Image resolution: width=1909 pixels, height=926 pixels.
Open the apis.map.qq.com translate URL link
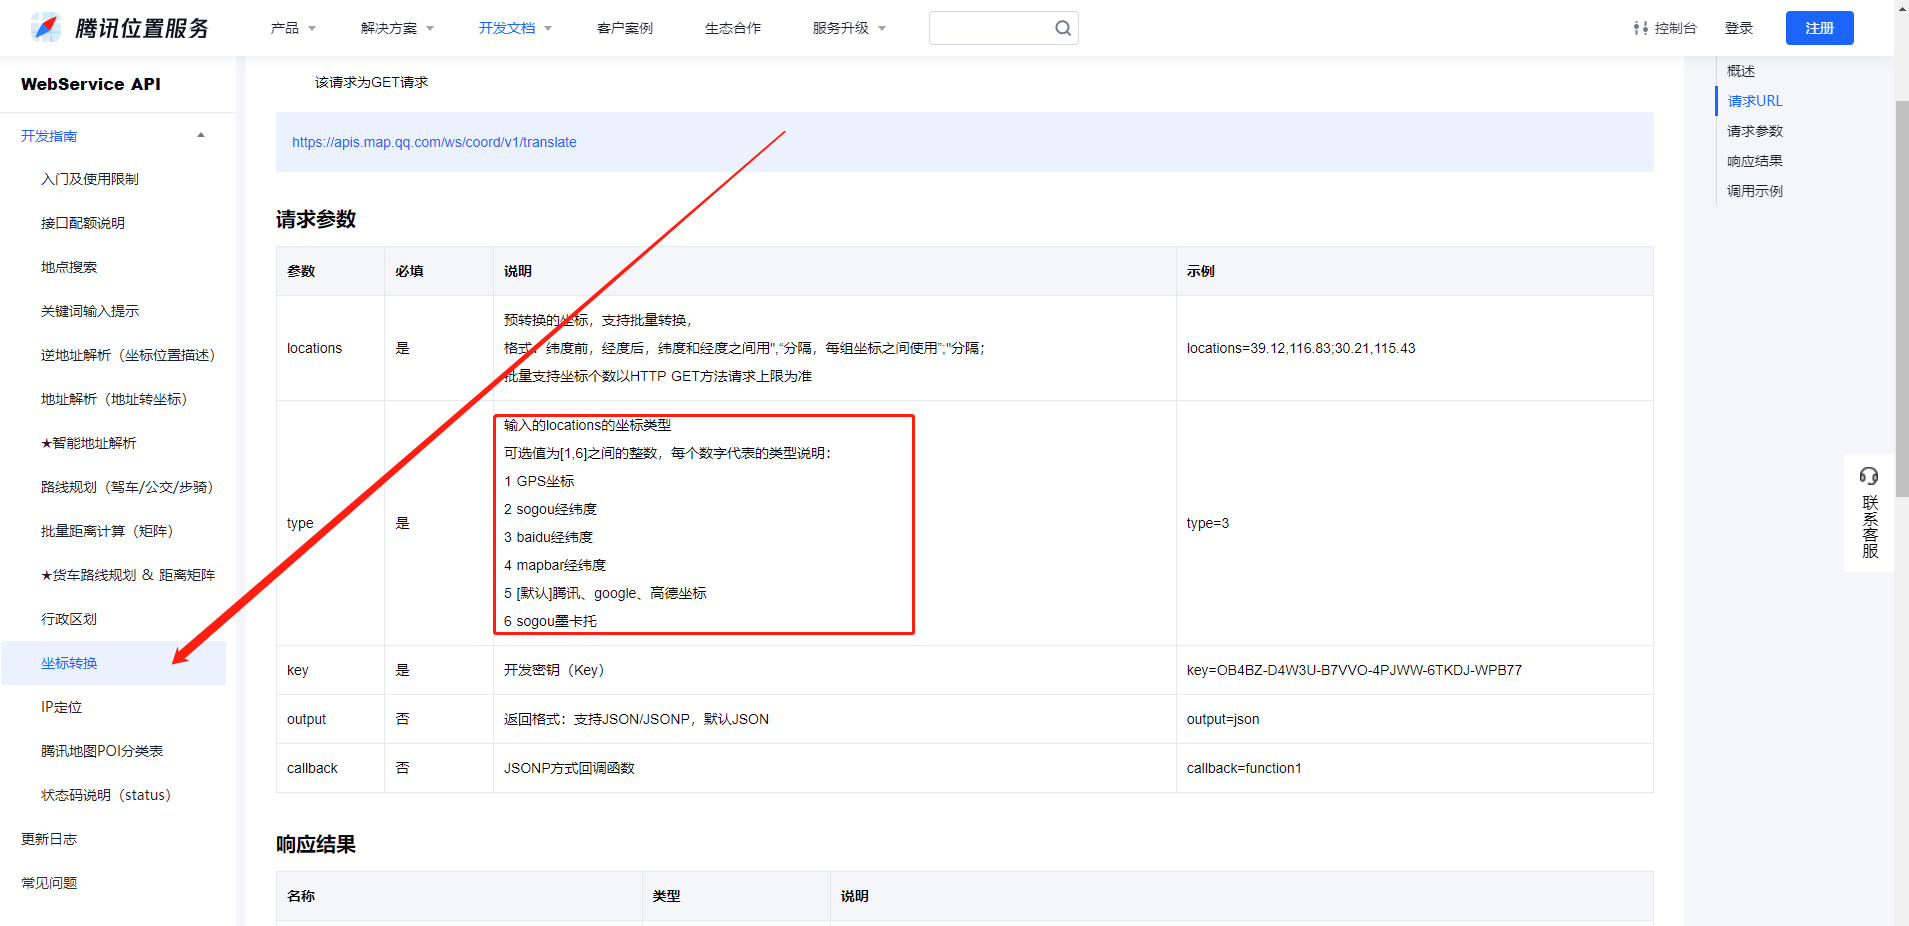(x=434, y=142)
